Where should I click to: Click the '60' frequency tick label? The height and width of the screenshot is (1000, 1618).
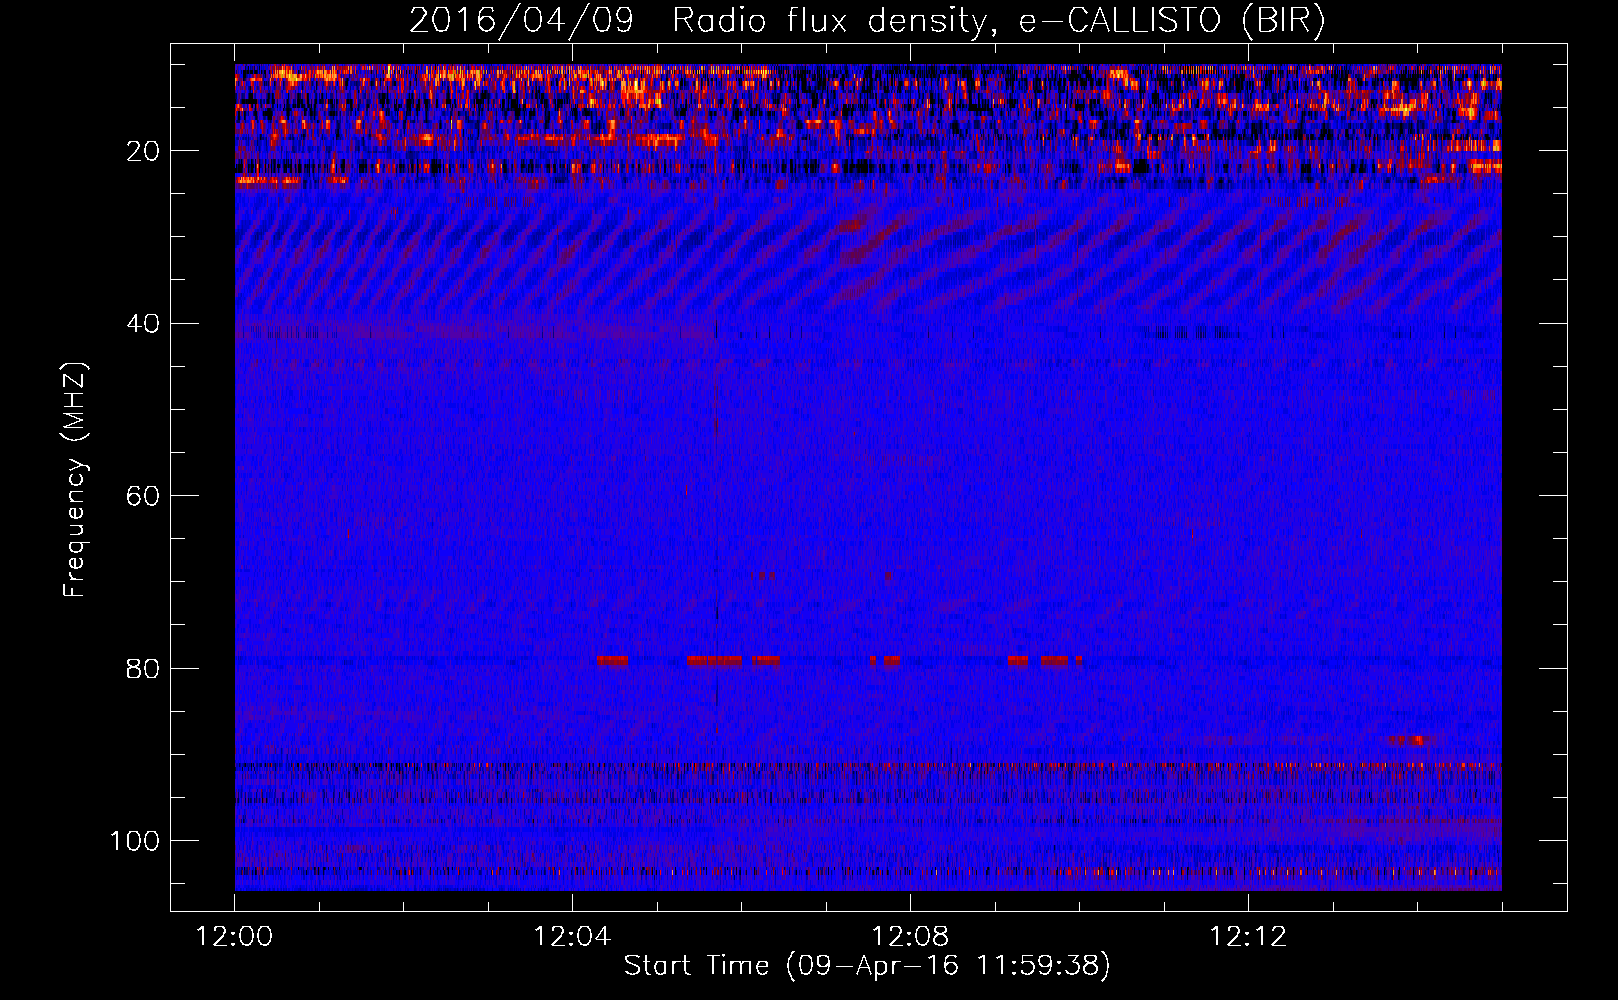pos(144,496)
